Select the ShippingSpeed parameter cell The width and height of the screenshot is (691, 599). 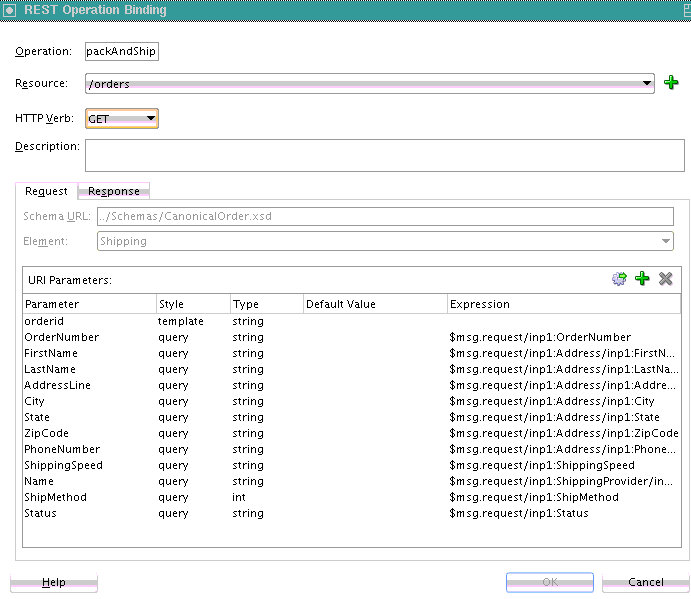tap(90, 465)
